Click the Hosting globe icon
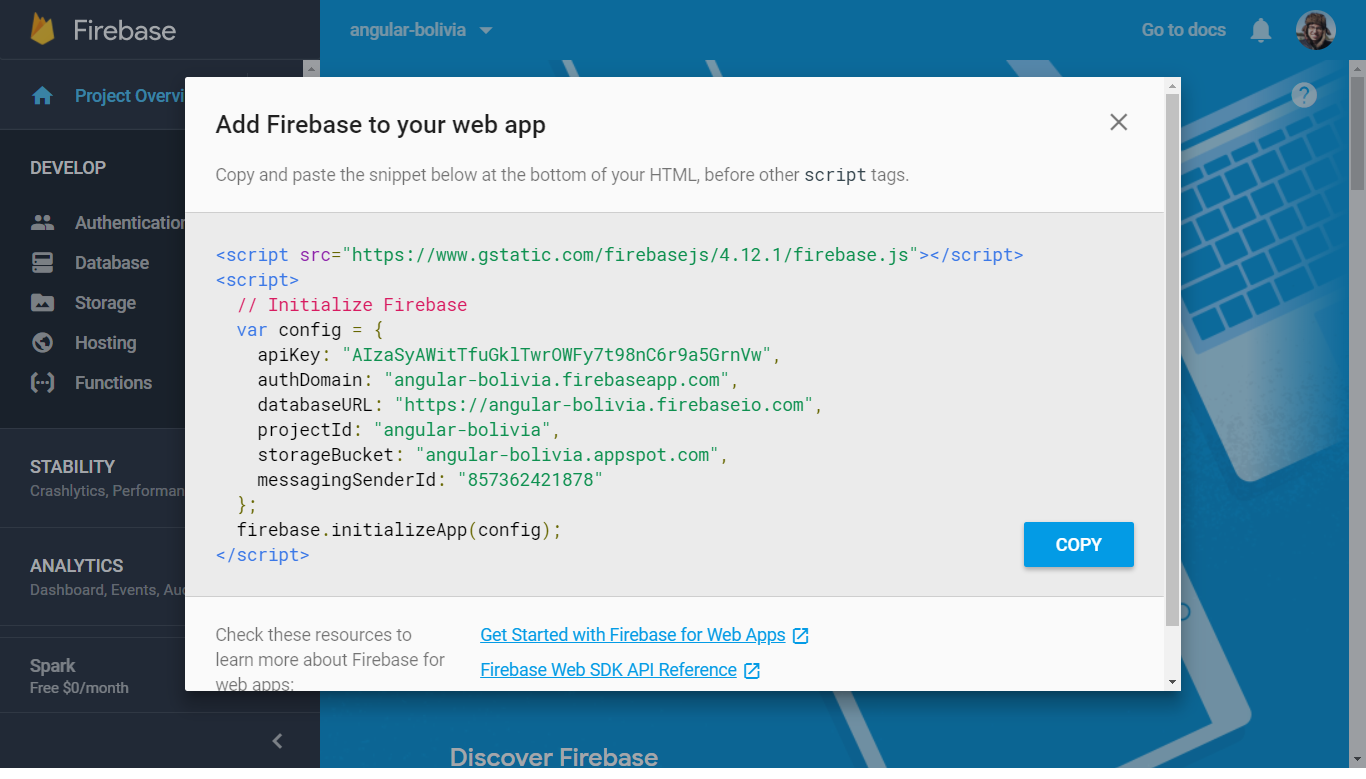This screenshot has width=1366, height=779. (42, 343)
